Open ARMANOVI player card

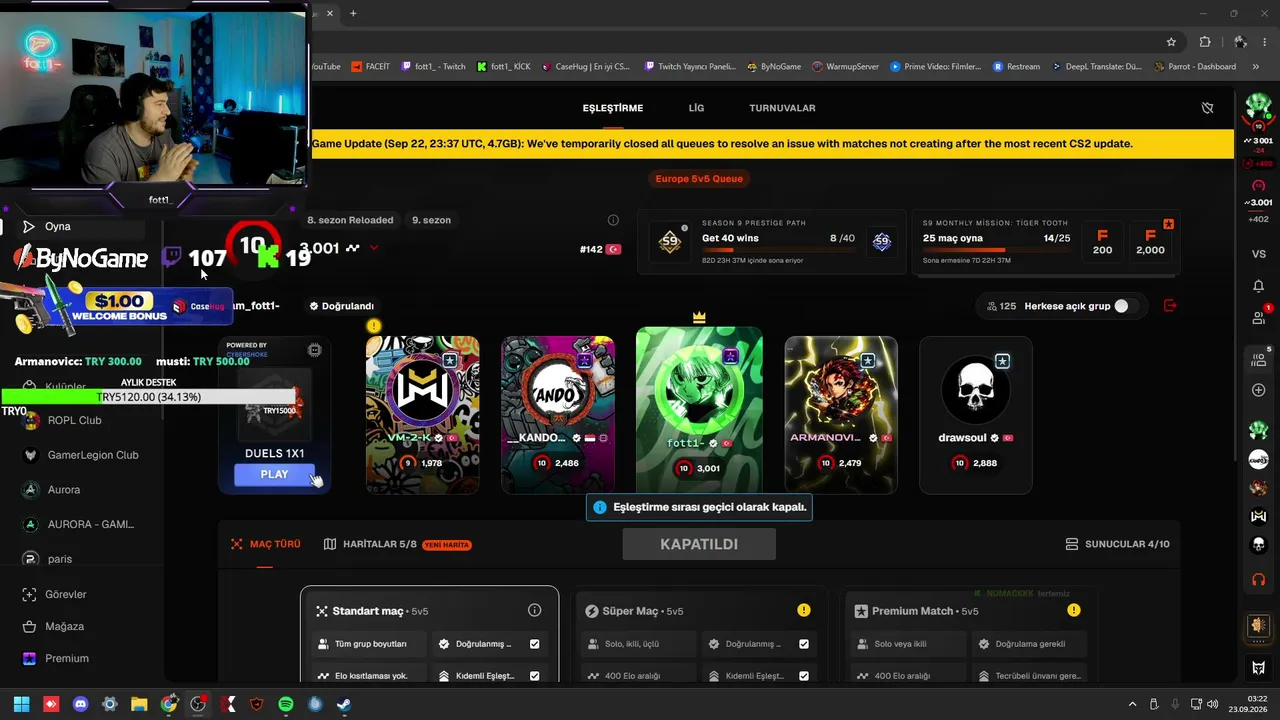[841, 415]
